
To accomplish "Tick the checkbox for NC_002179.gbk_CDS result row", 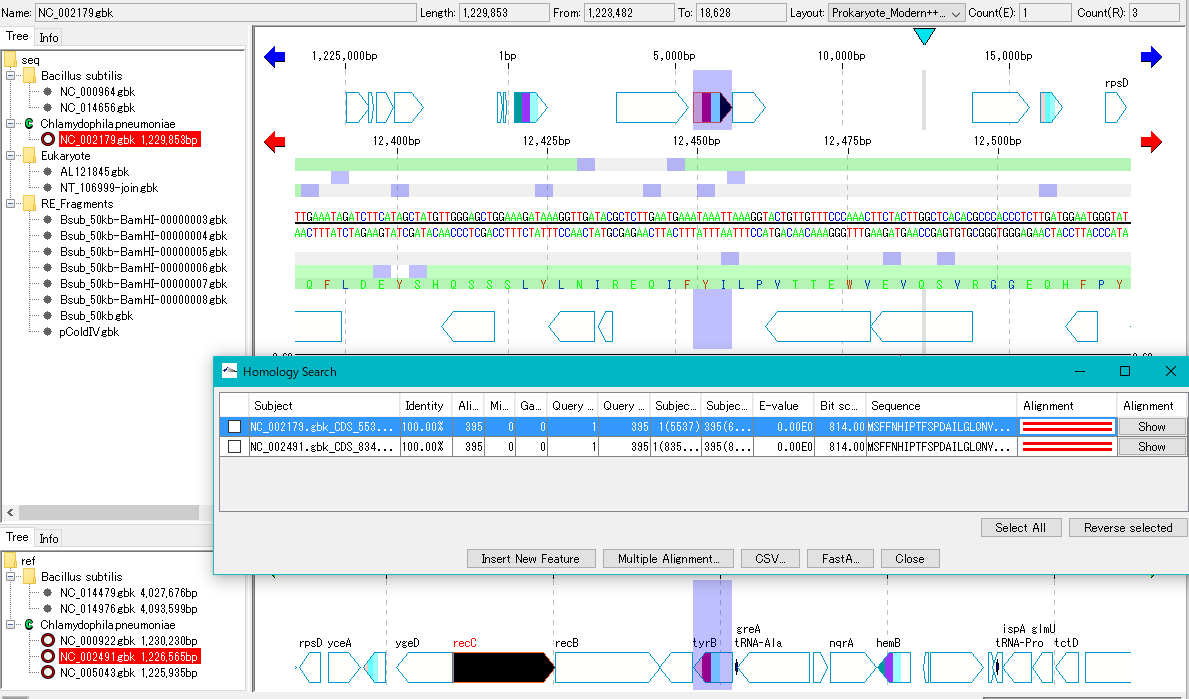I will 235,427.
